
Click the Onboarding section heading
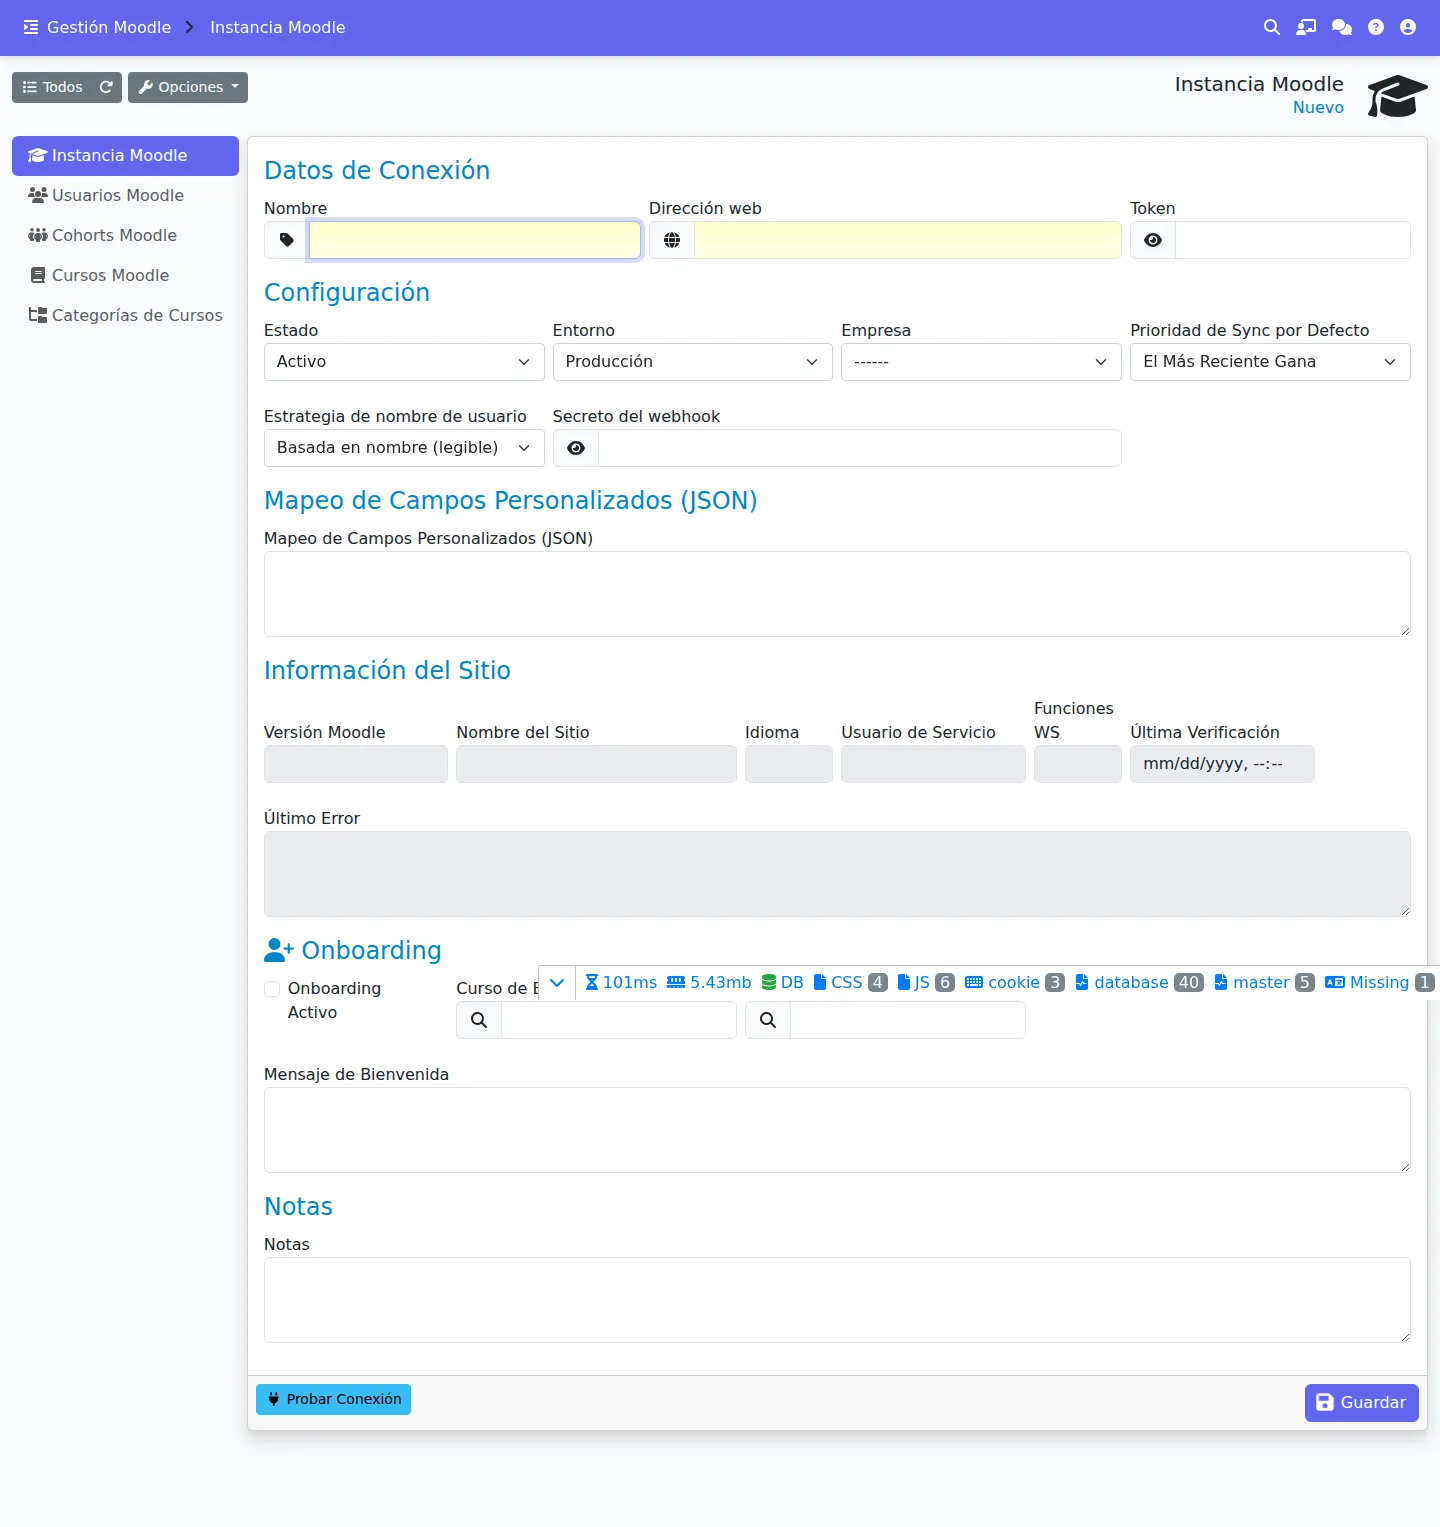point(353,950)
